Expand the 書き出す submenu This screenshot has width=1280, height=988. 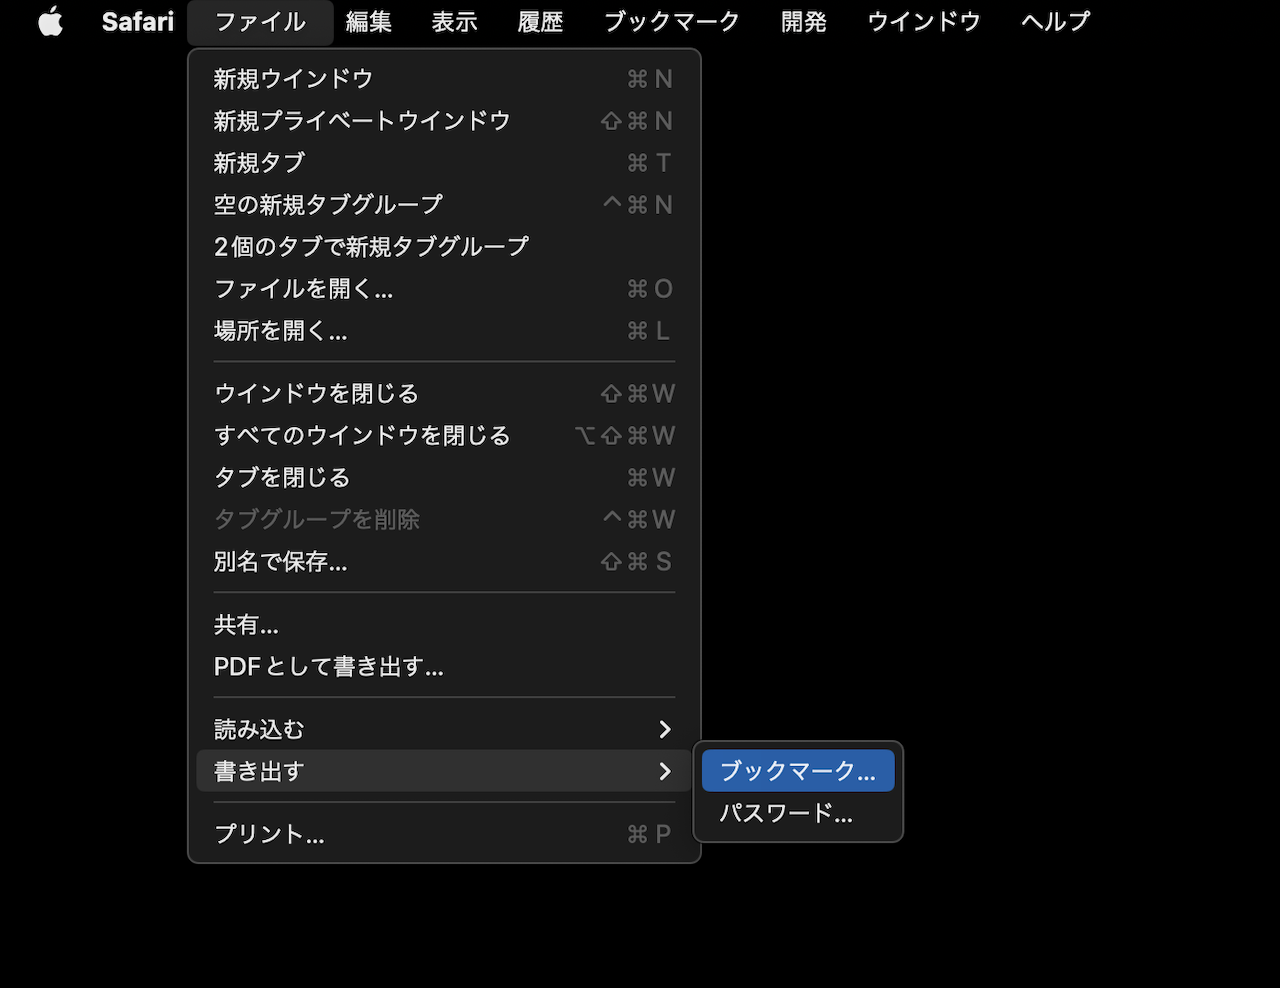coord(444,771)
